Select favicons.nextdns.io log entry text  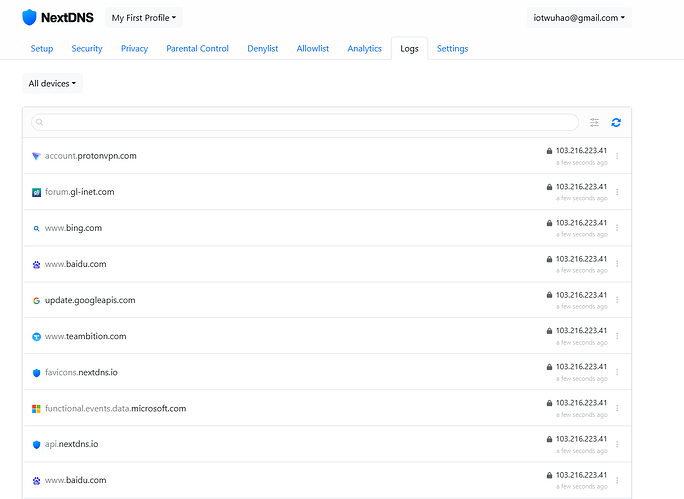81,372
